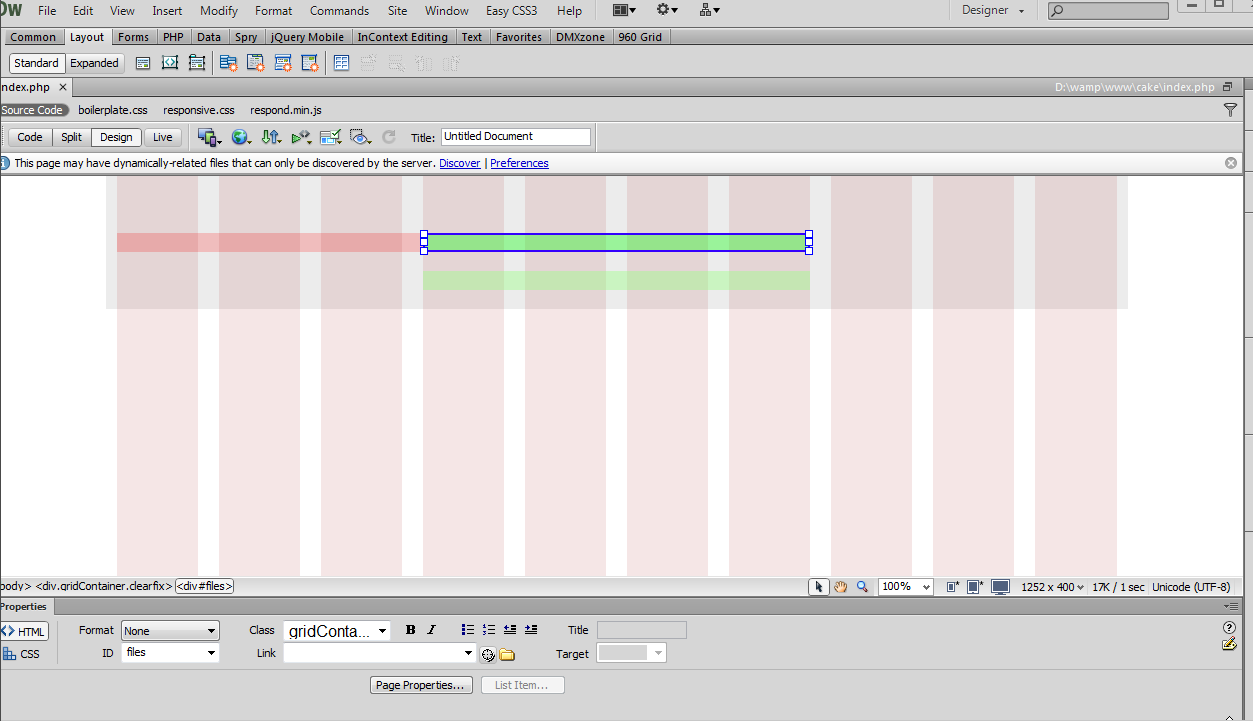Switch to desktop size window icon
This screenshot has height=721, width=1253.
pyautogui.click(x=1000, y=587)
